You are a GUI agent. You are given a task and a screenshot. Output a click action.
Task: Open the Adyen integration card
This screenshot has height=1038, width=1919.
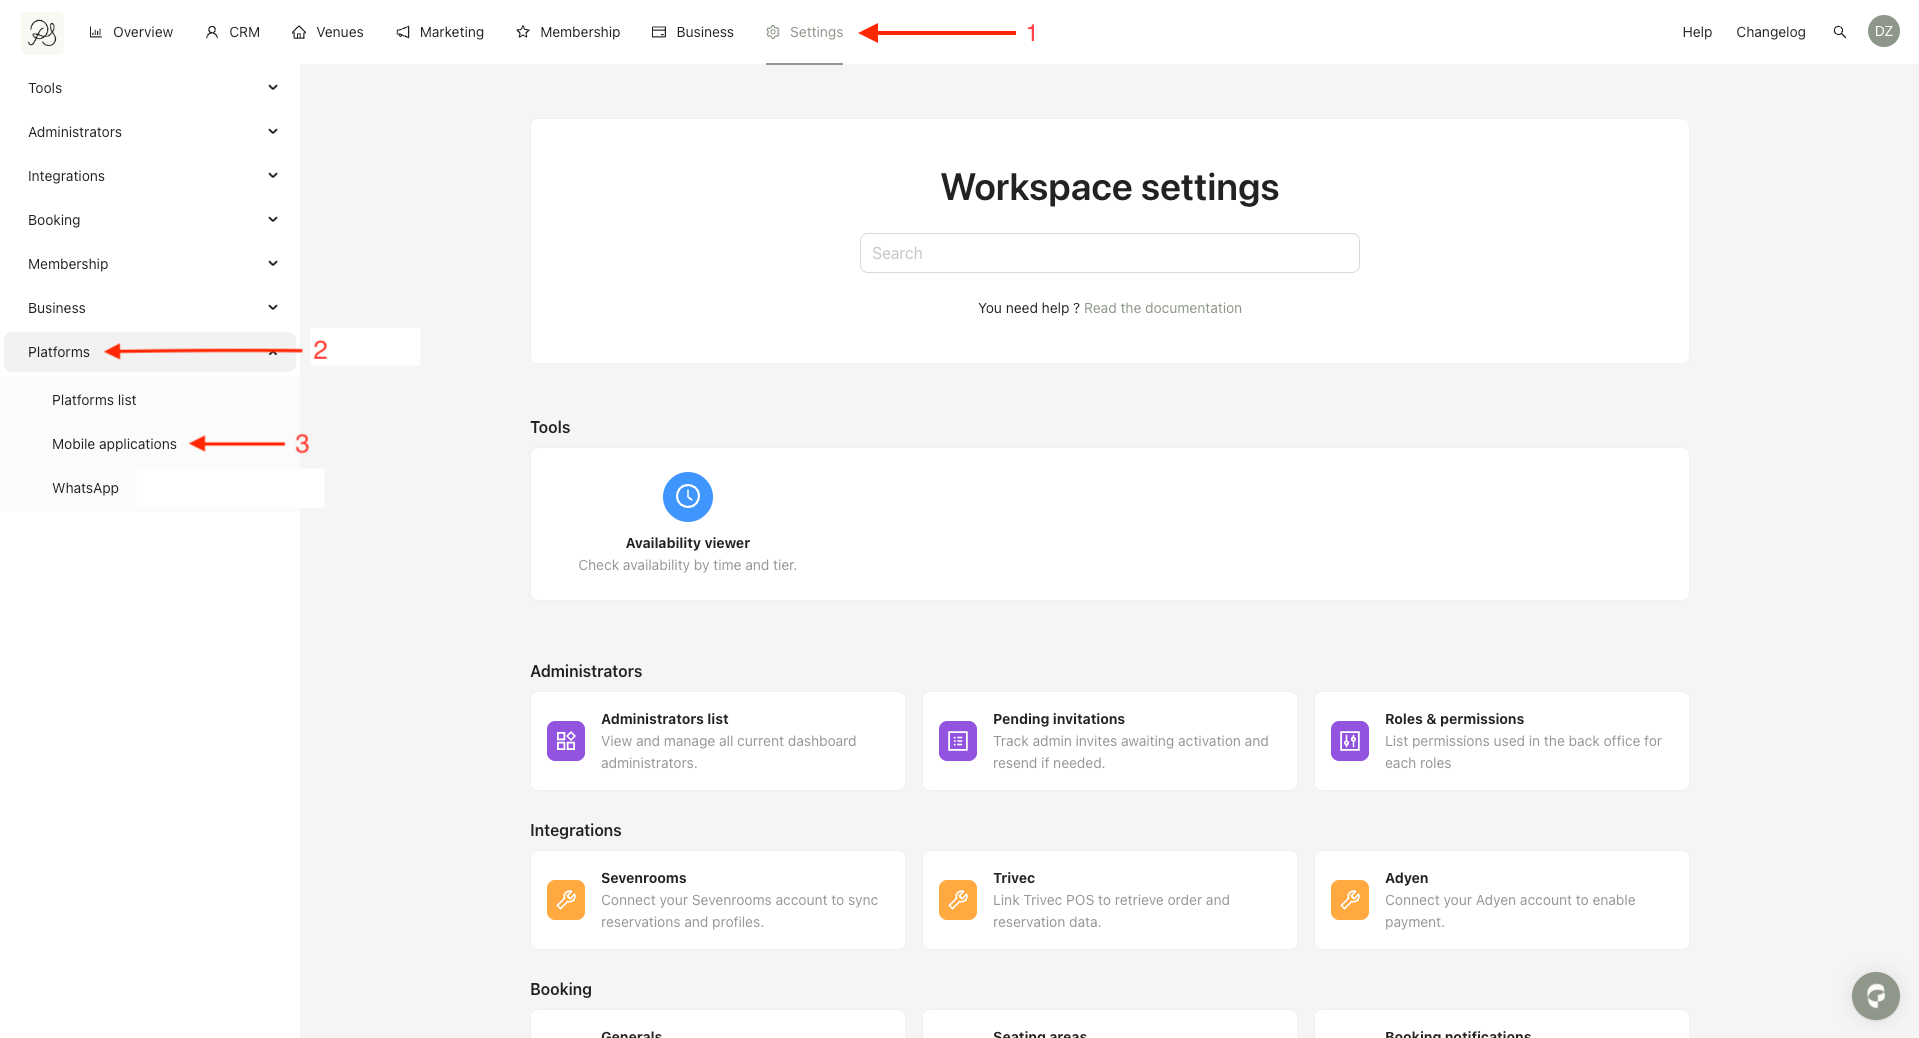[x=1502, y=900]
